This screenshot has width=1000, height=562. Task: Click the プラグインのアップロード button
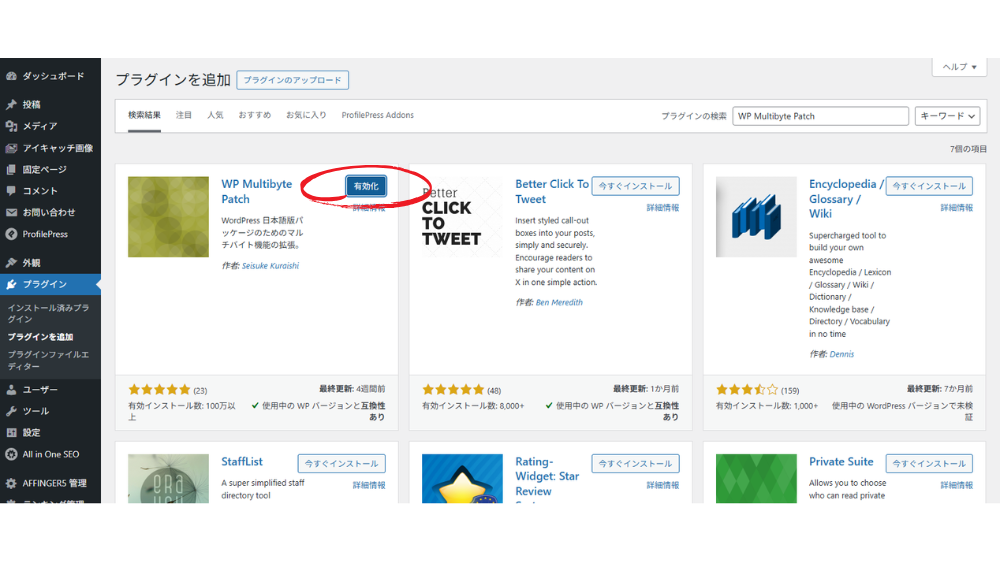point(293,80)
